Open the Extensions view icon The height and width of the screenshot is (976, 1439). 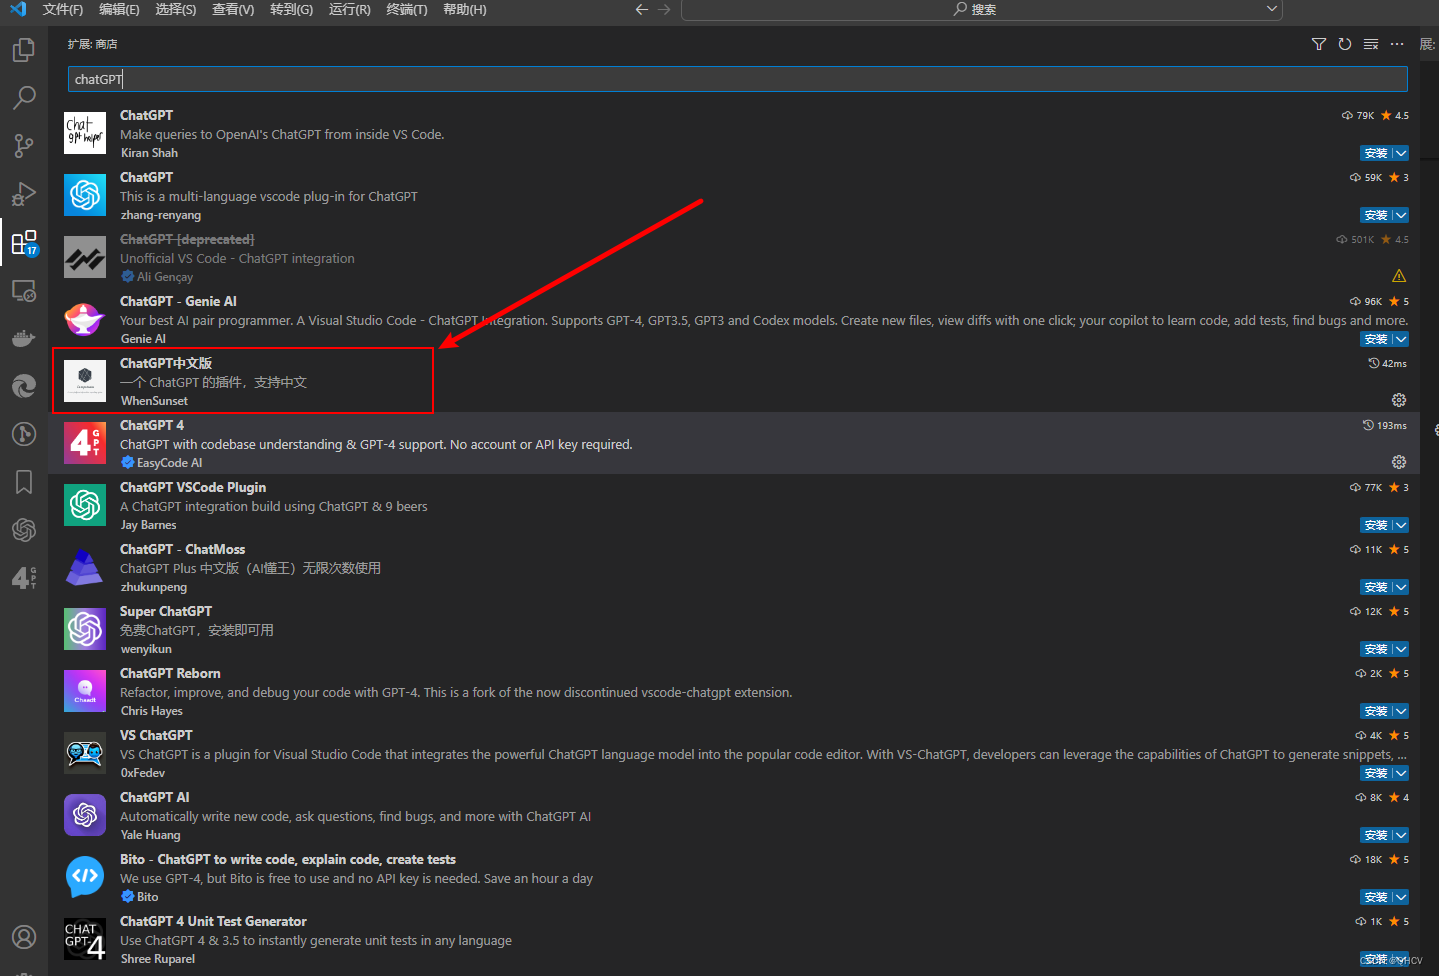point(24,242)
